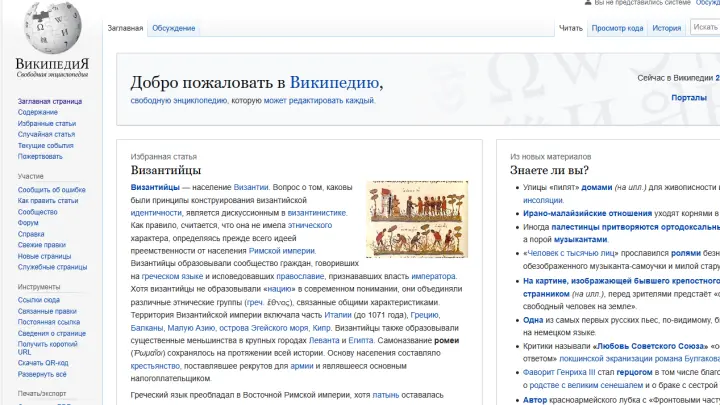The height and width of the screenshot is (405, 720).
Task: Click Сообщить об ошибке link
Action: pos(51,190)
